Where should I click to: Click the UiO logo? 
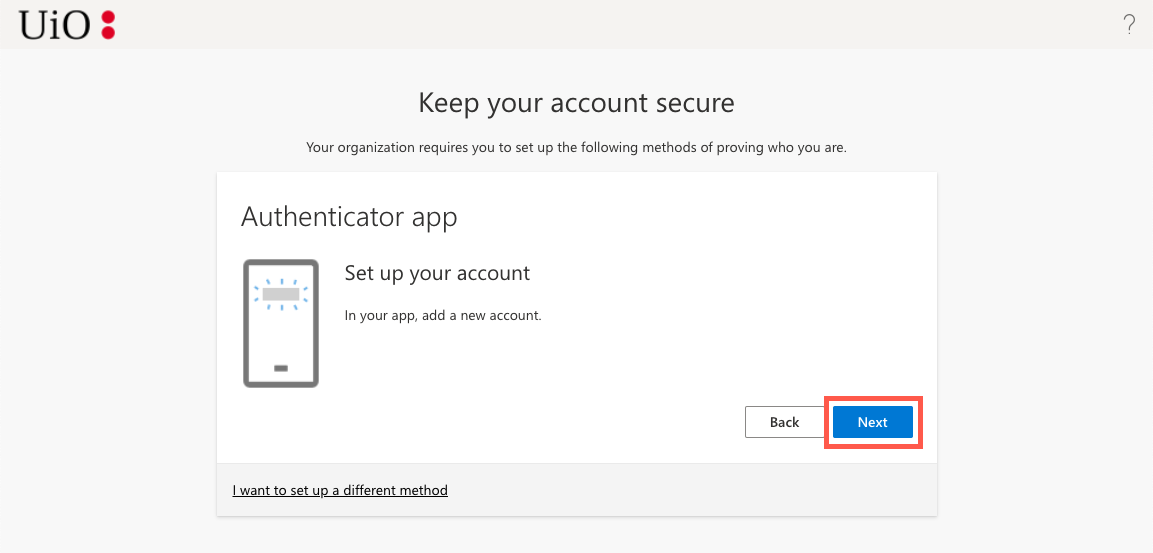(68, 25)
